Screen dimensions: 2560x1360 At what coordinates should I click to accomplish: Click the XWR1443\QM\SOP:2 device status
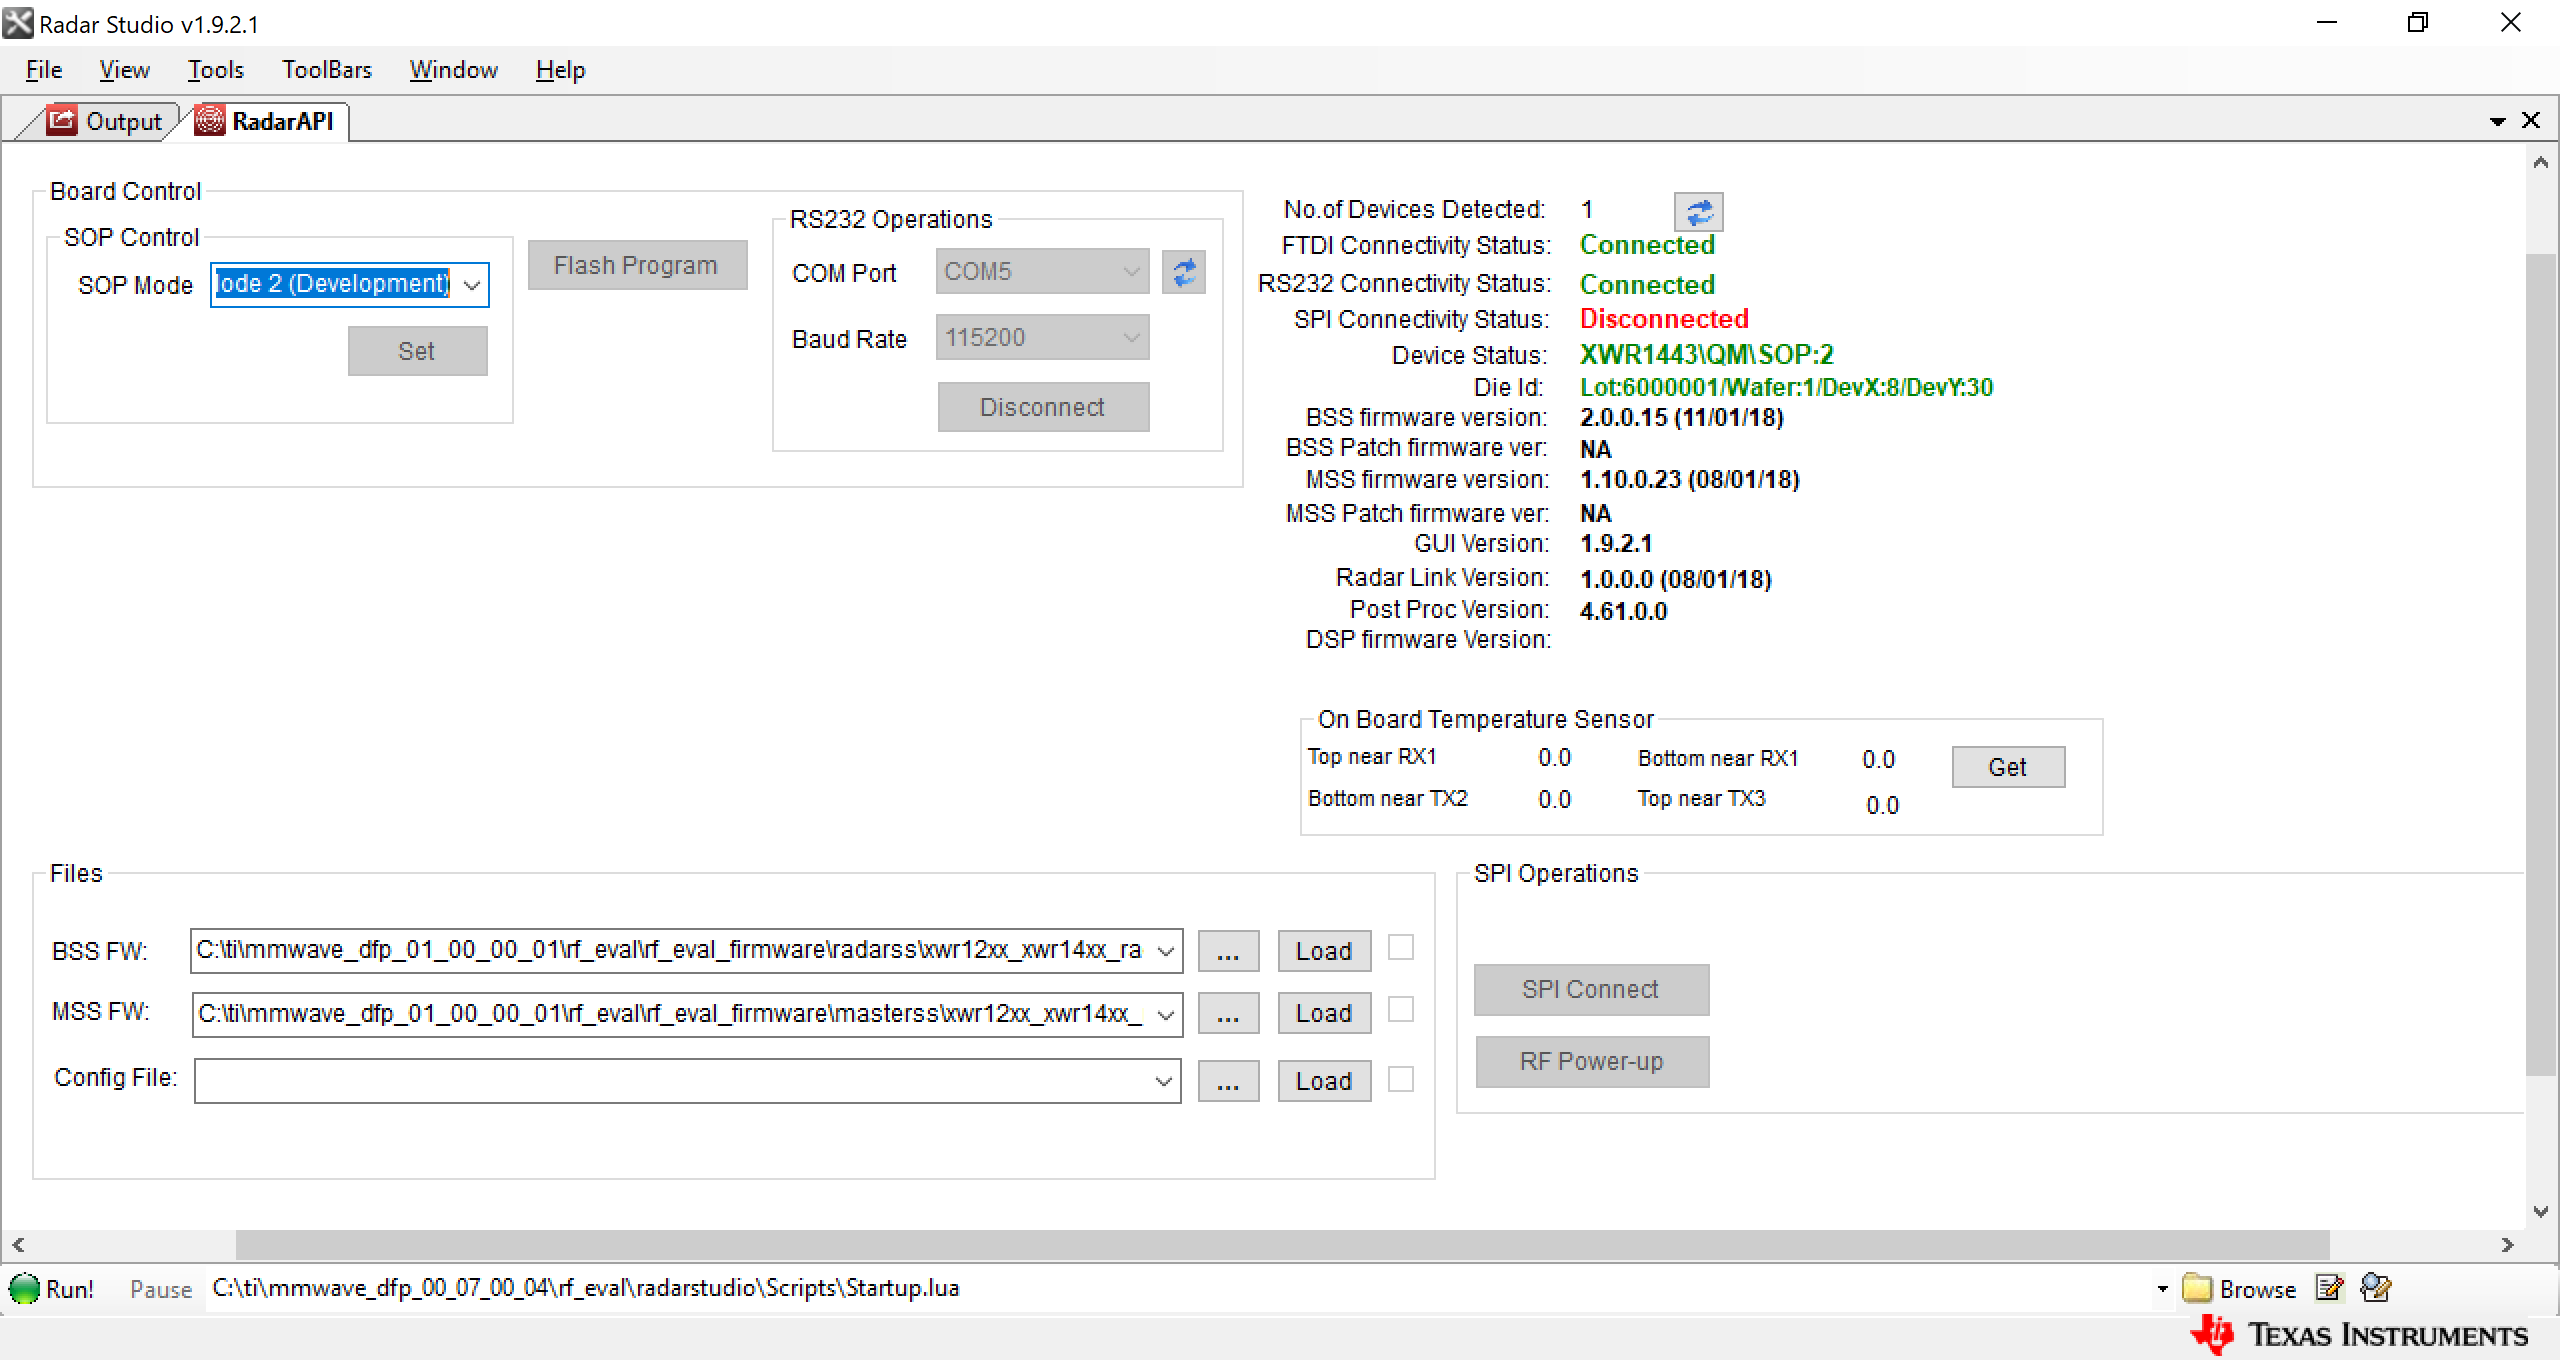[1707, 354]
